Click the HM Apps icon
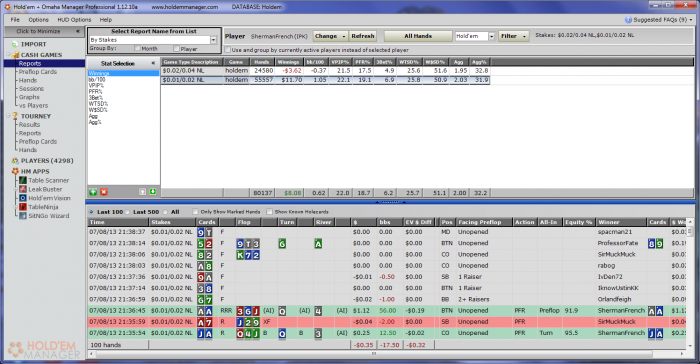 point(15,172)
